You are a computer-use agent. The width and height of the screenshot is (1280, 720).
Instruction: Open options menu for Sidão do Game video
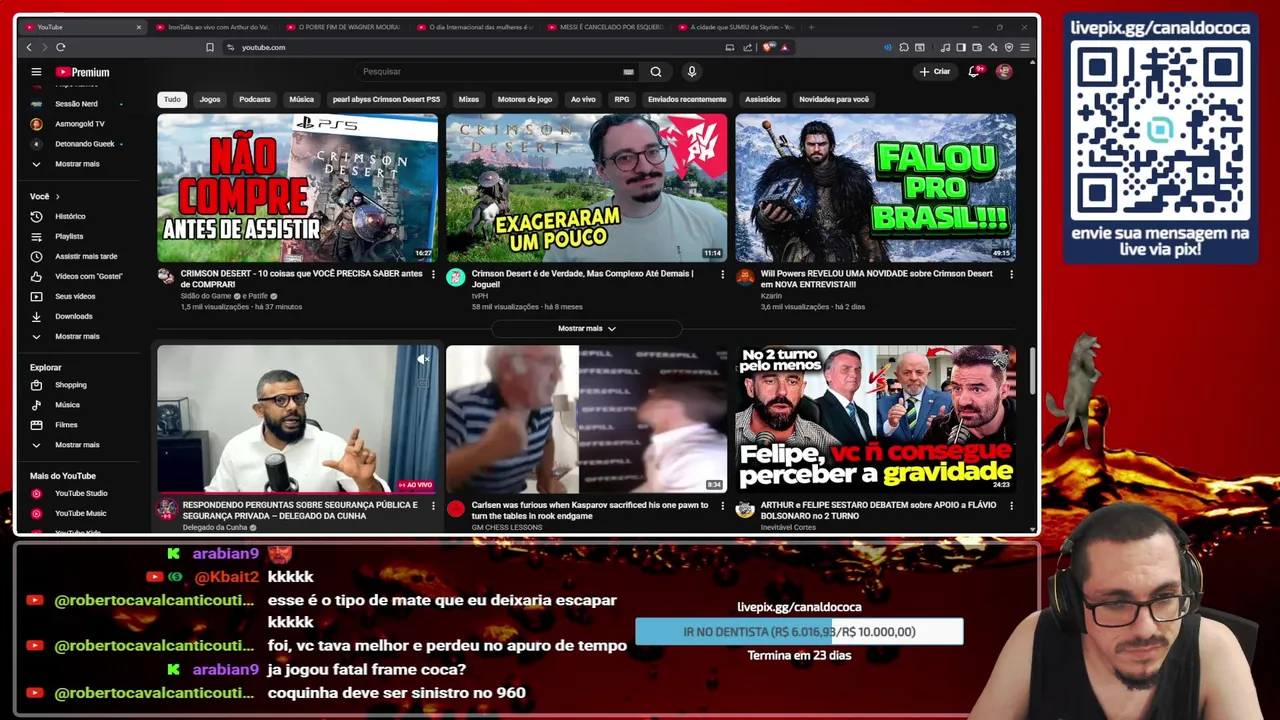pos(433,274)
